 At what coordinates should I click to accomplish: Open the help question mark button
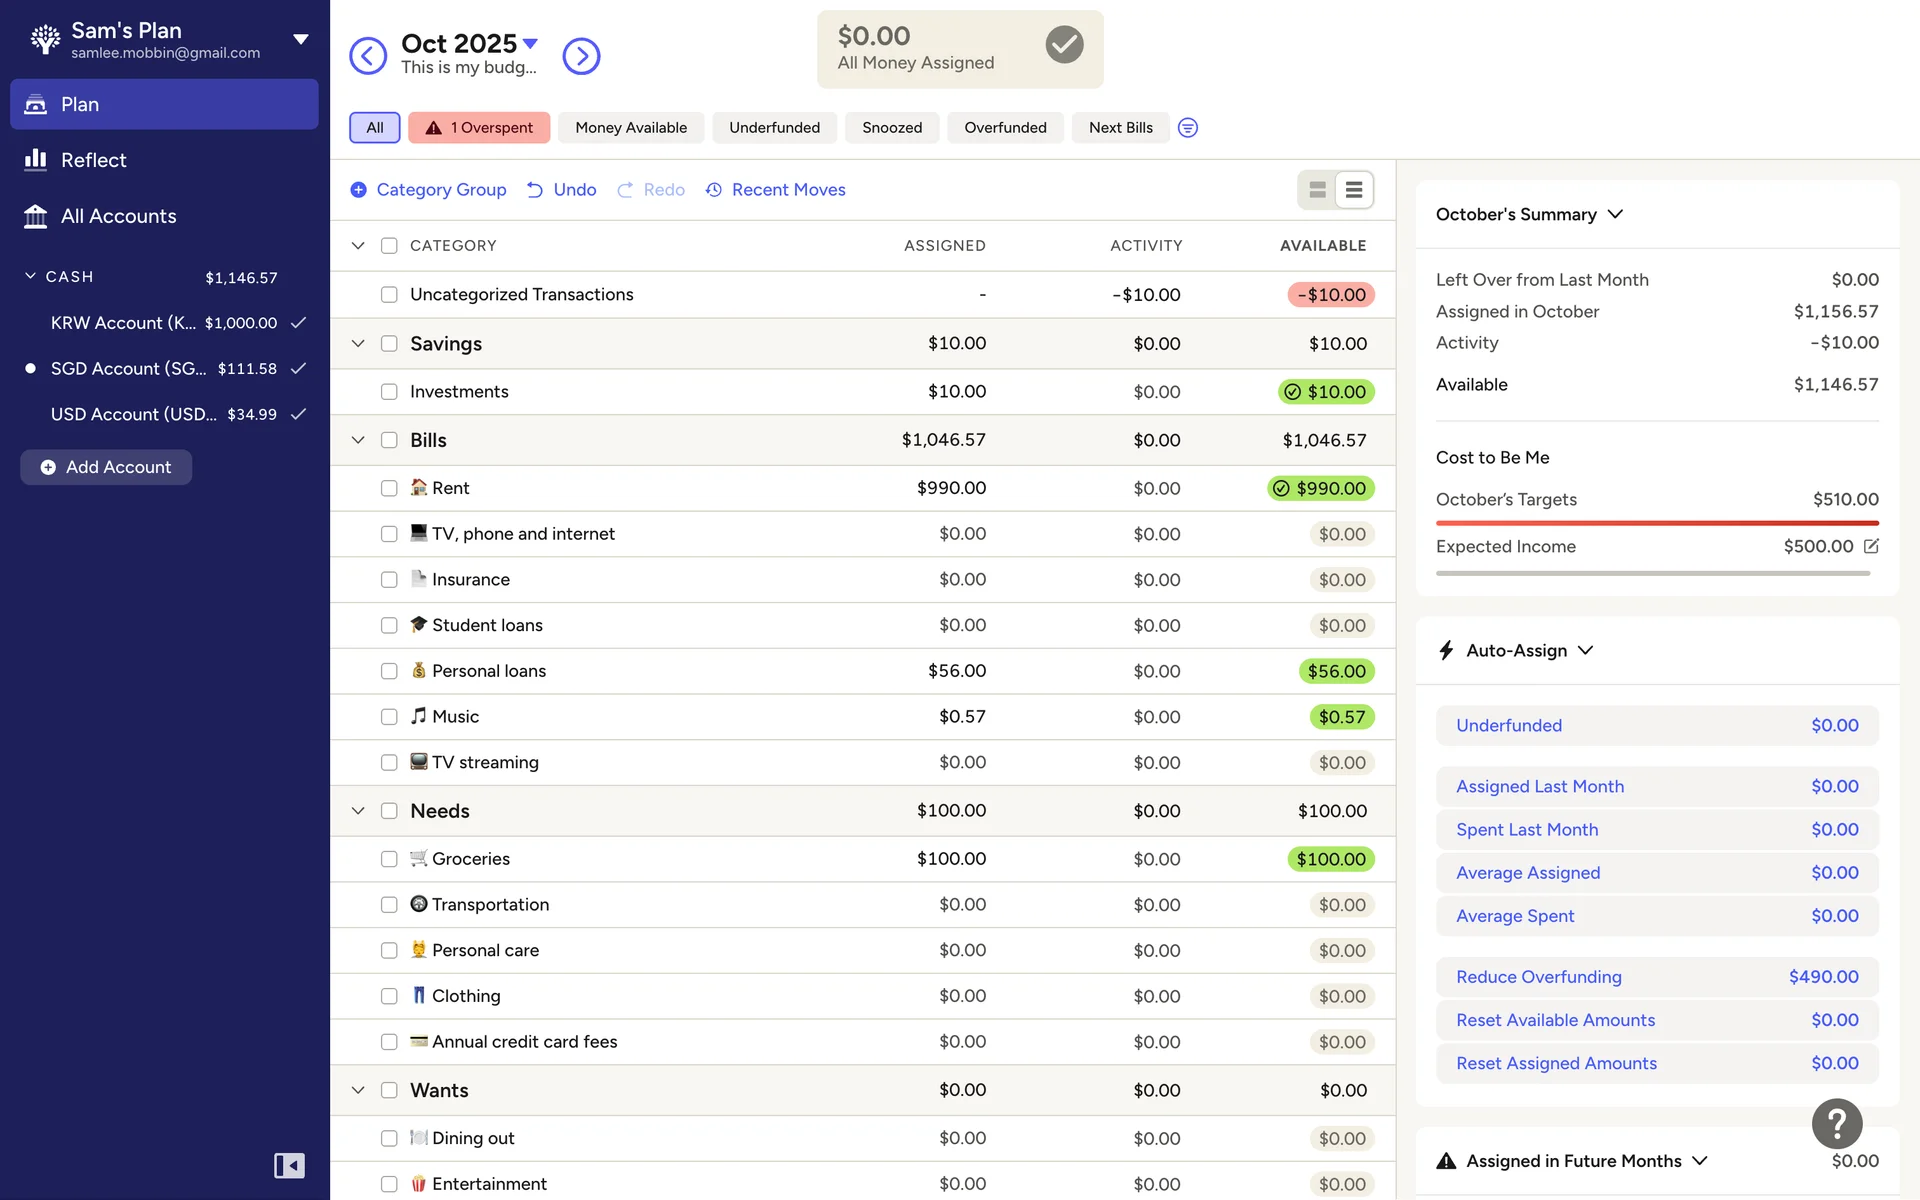click(1836, 1124)
